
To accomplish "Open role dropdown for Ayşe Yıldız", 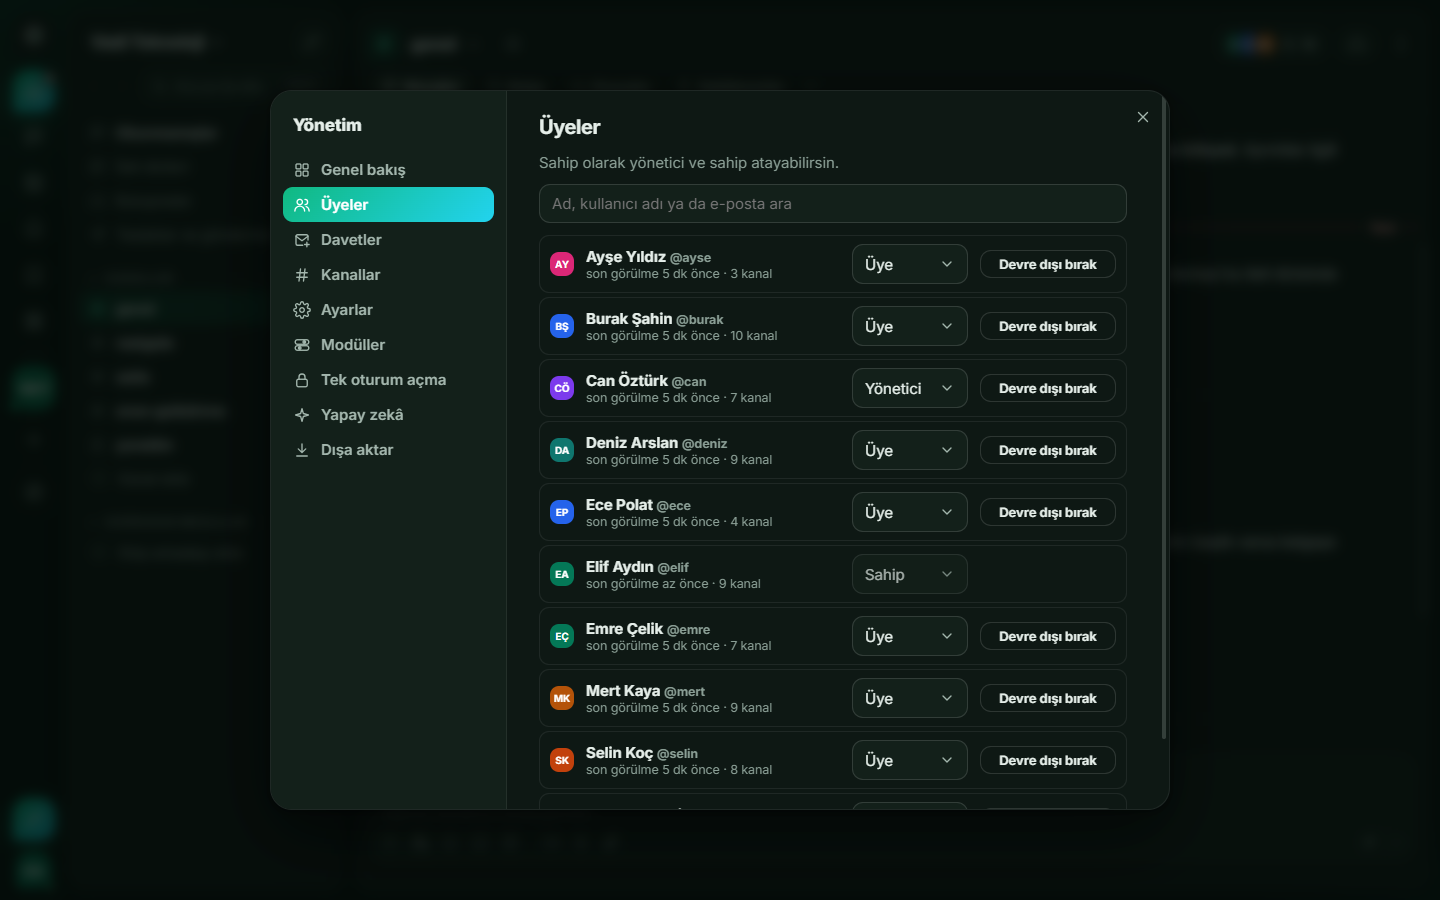I will click(910, 264).
